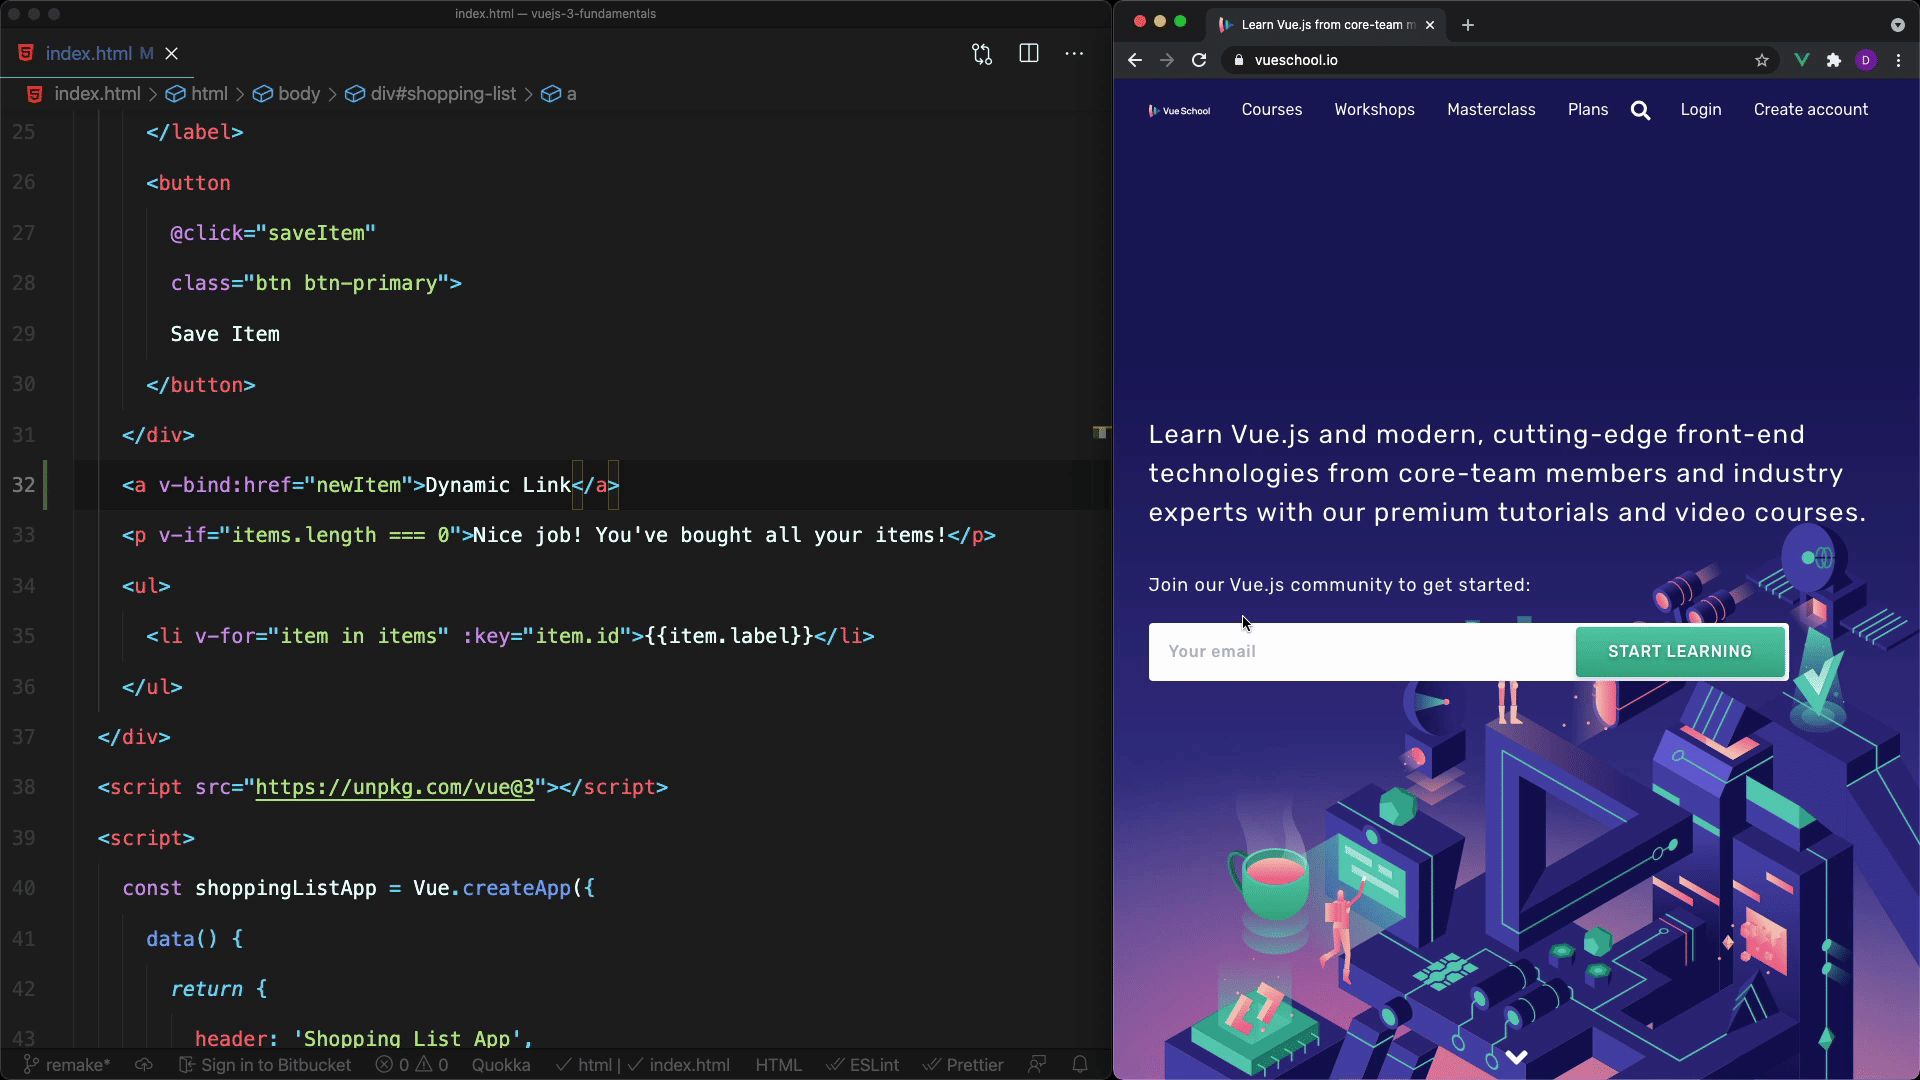Screen dimensions: 1920x1080
Task: Click the START LEARNING button
Action: (1680, 652)
